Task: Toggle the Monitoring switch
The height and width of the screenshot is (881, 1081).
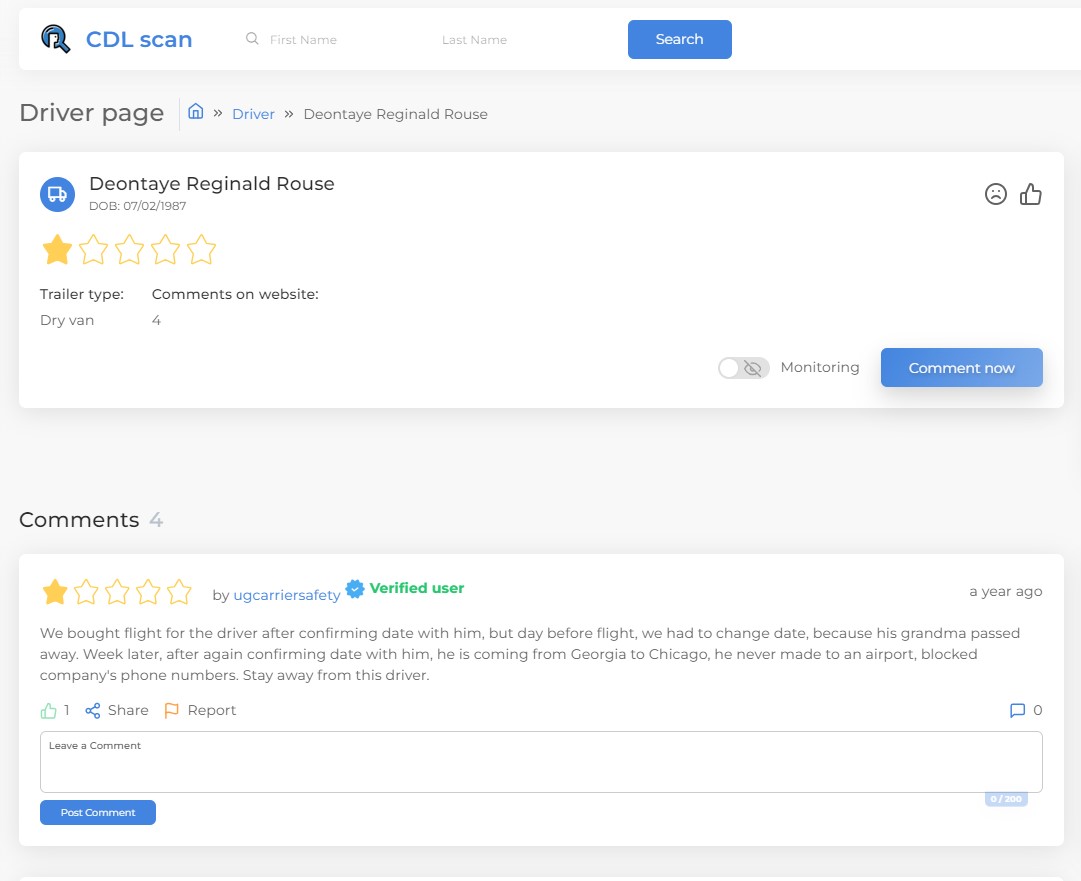Action: pos(743,368)
